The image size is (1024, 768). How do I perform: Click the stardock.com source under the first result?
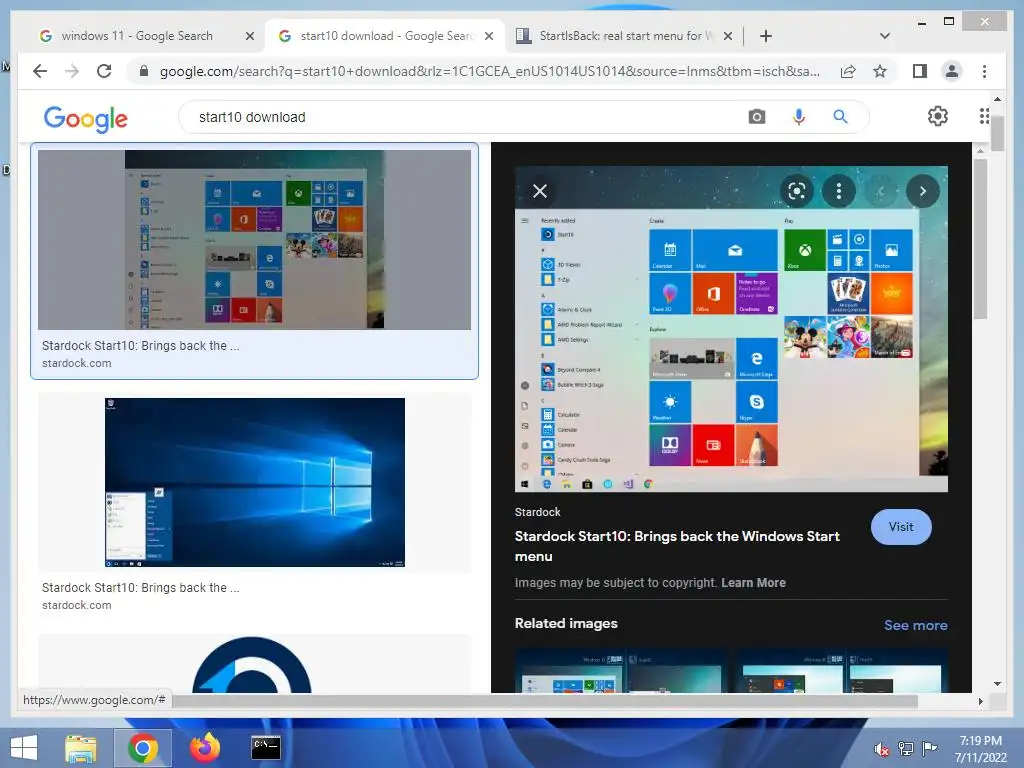click(x=76, y=363)
